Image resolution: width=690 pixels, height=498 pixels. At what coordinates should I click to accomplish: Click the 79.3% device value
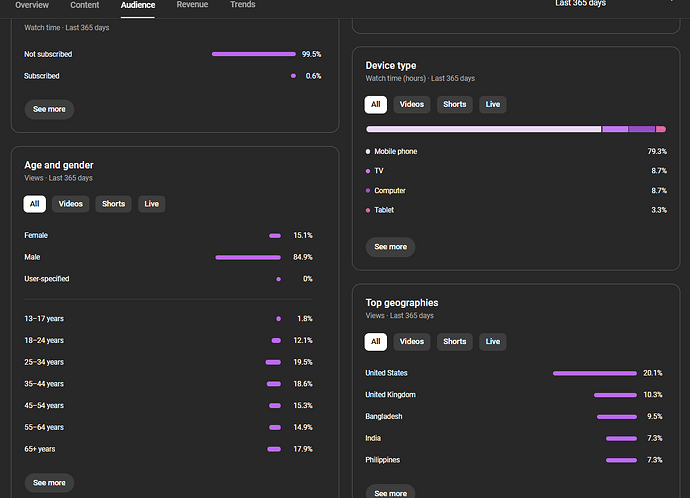(x=657, y=151)
